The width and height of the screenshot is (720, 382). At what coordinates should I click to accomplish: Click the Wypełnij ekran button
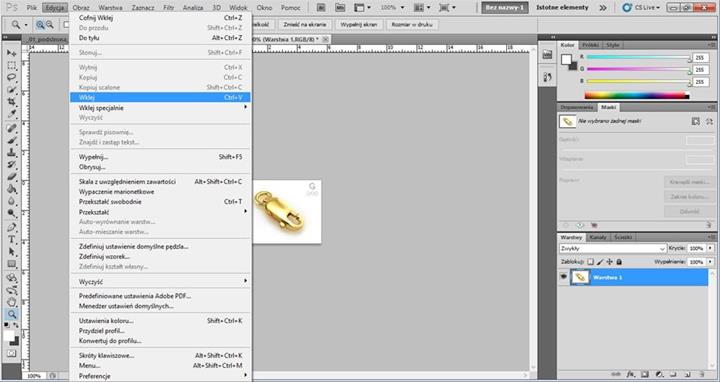click(x=359, y=25)
